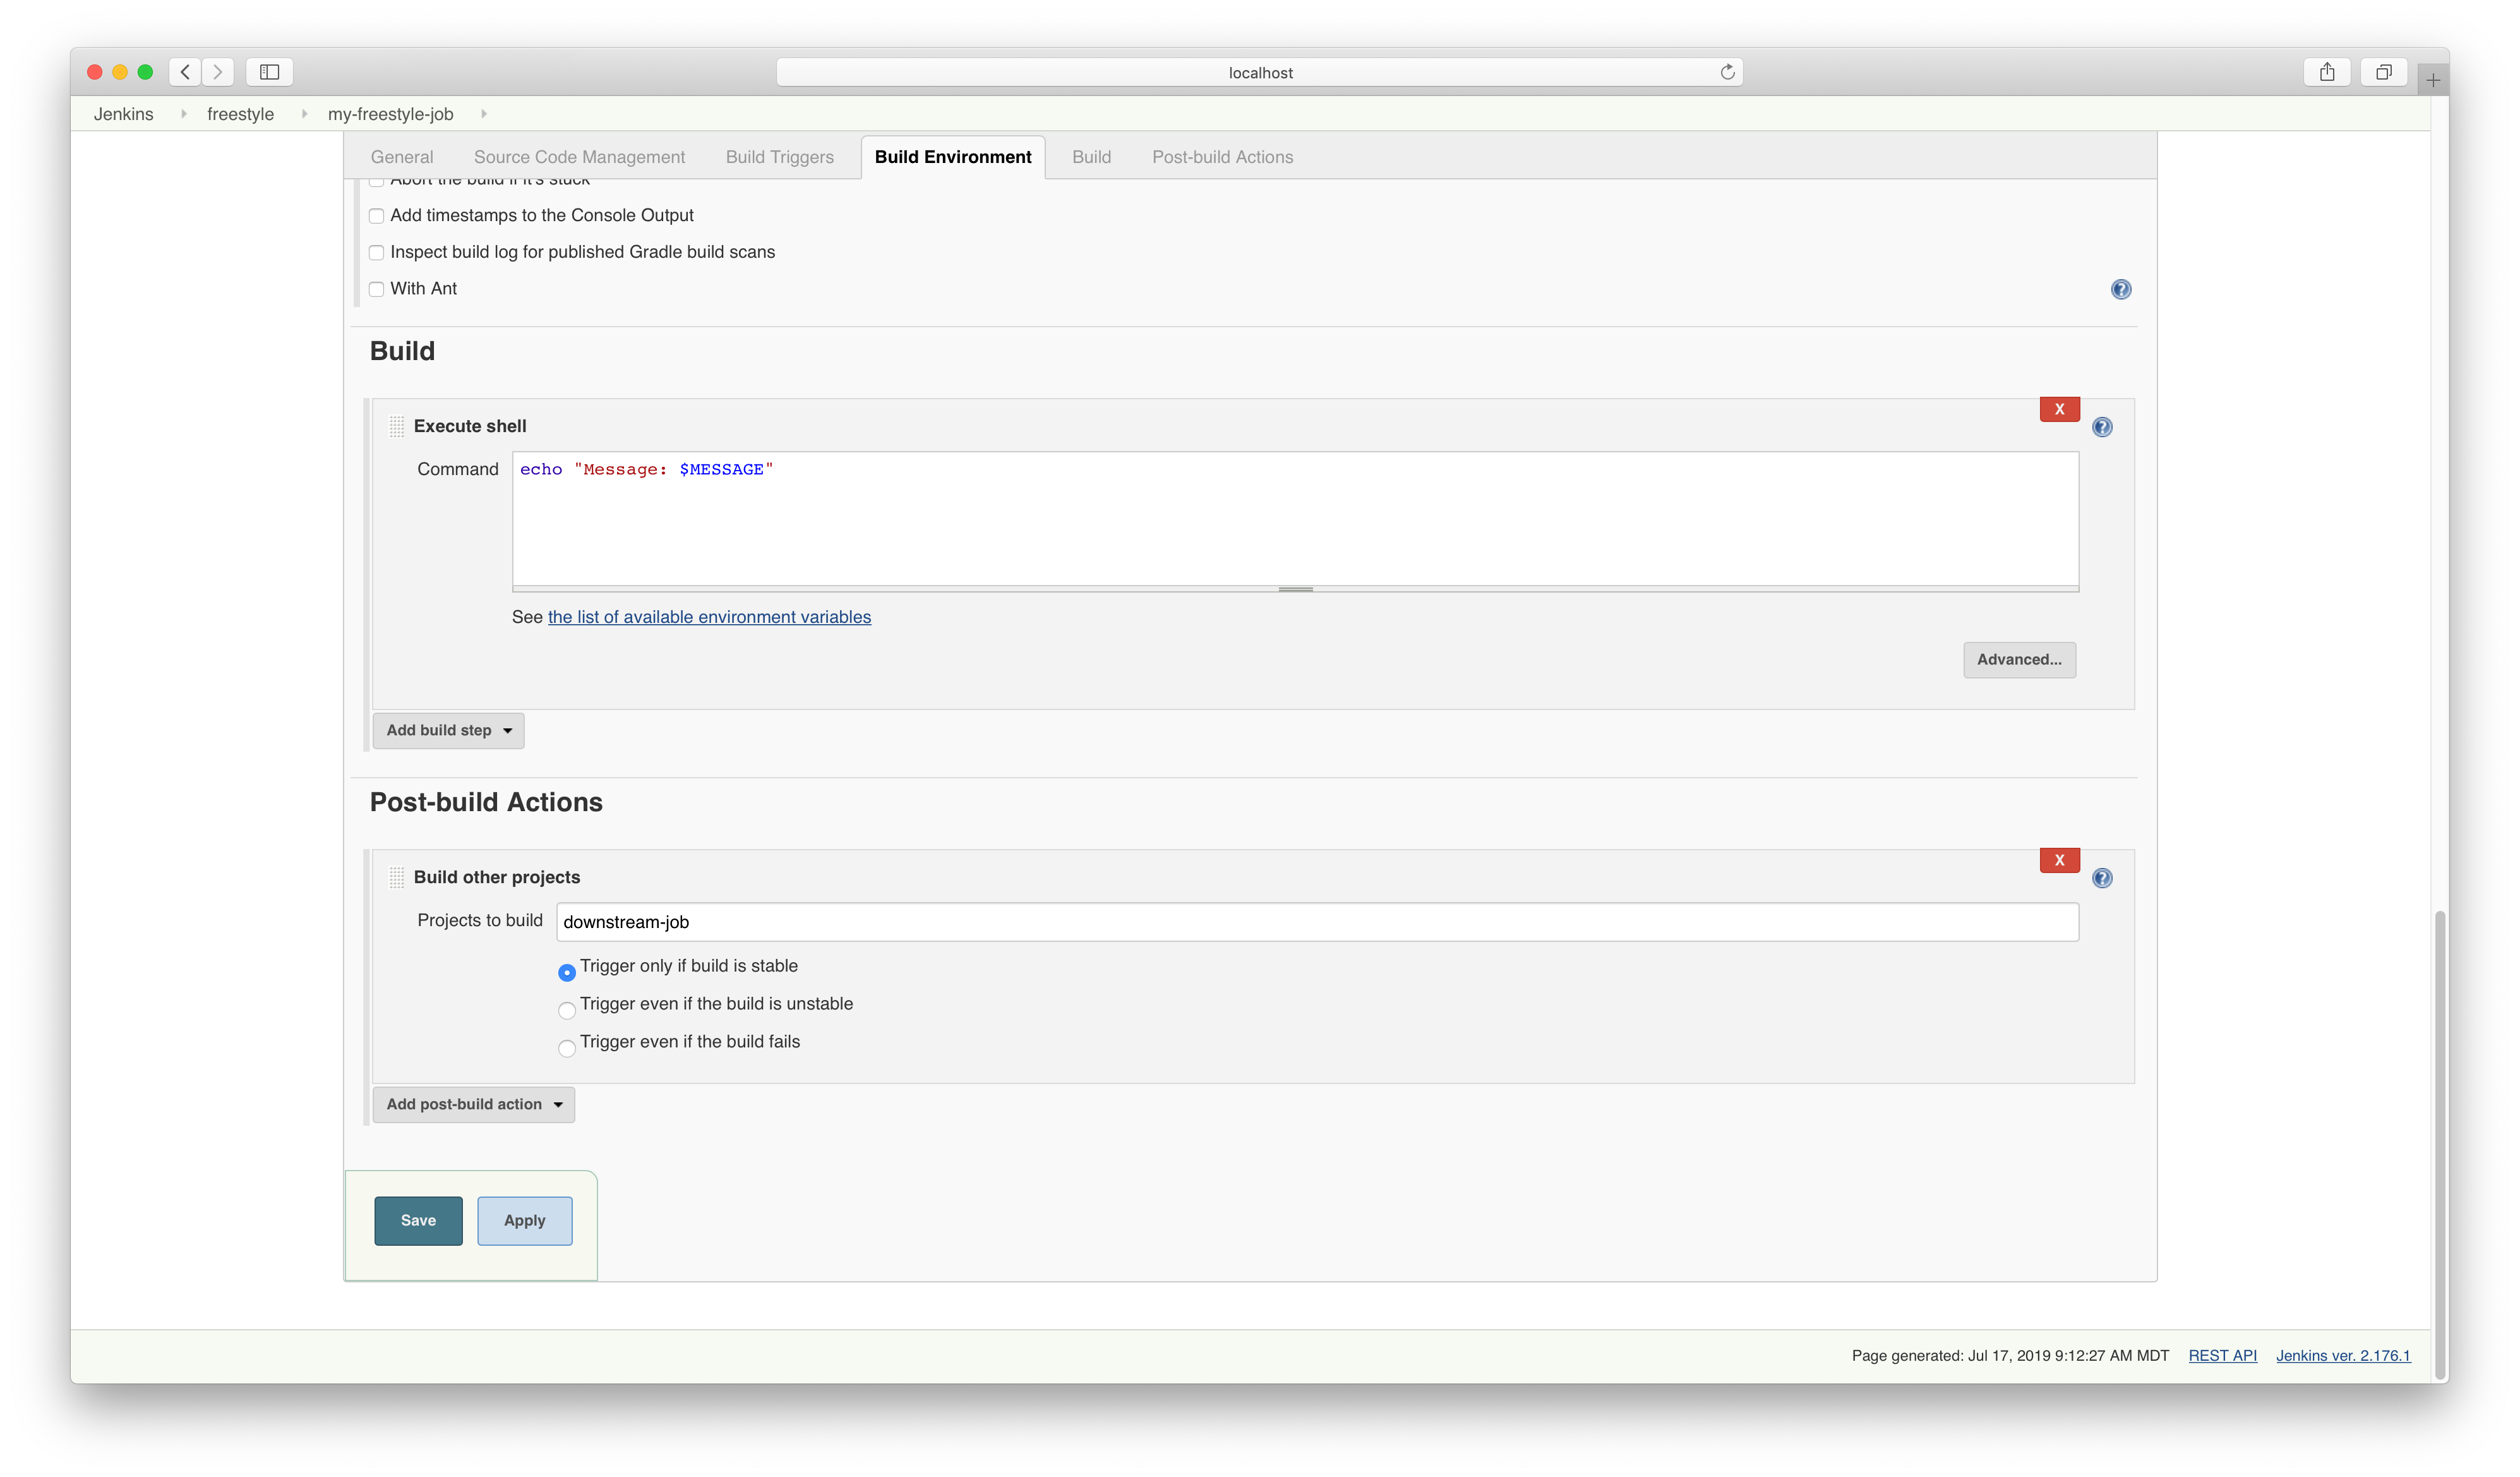Open help for Execute shell step
Image resolution: width=2520 pixels, height=1477 pixels.
pyautogui.click(x=2102, y=427)
